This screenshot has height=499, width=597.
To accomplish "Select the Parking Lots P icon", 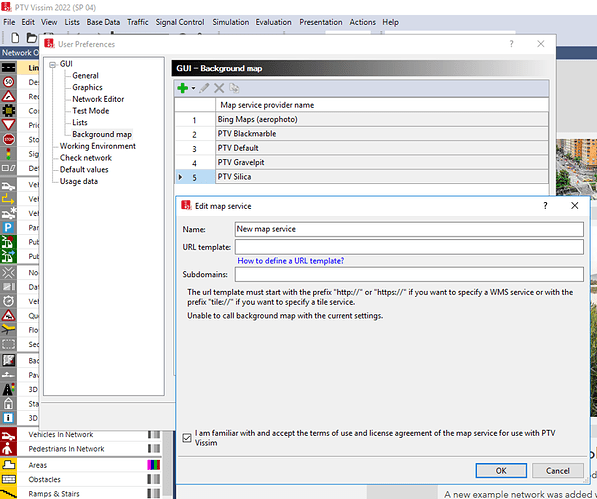I will tap(8, 228).
